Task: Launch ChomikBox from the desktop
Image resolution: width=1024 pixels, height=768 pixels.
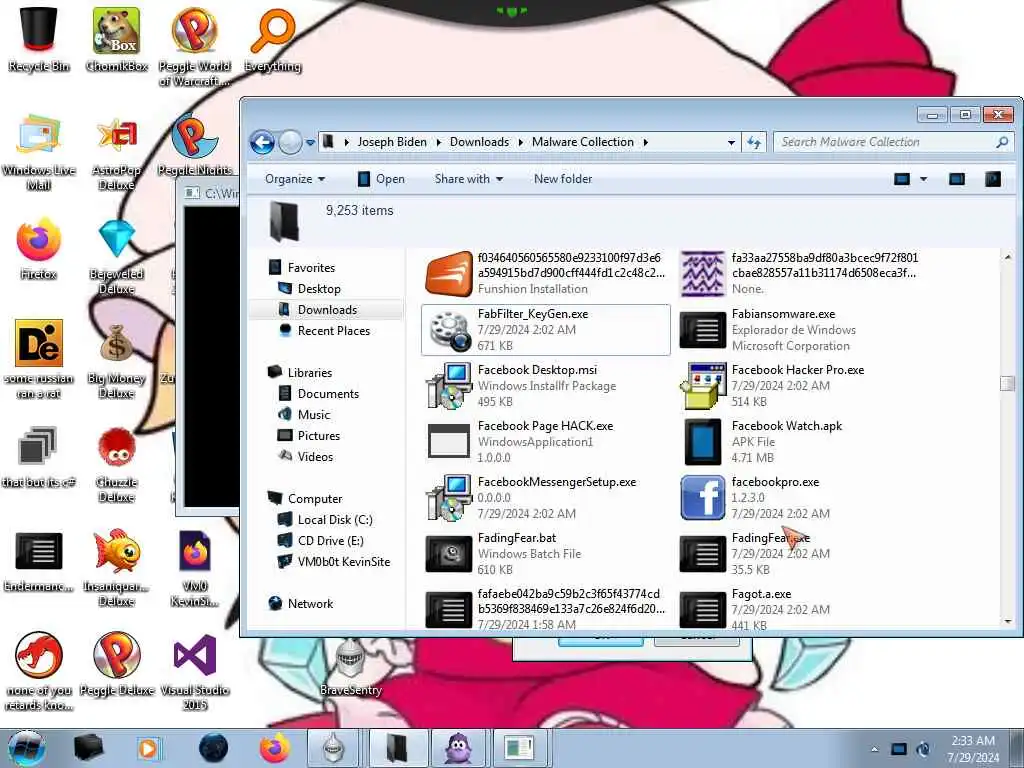Action: [x=116, y=39]
